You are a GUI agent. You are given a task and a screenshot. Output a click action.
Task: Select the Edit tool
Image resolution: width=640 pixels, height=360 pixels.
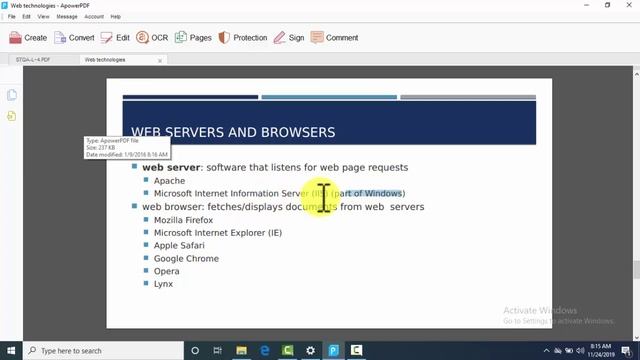pyautogui.click(x=115, y=38)
